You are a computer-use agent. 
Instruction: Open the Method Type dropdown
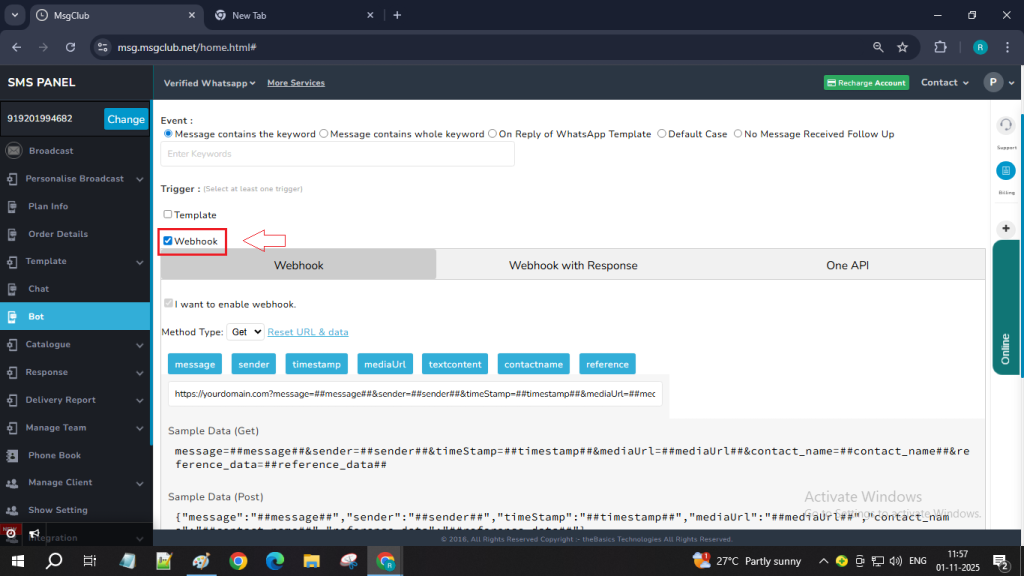[x=245, y=331]
